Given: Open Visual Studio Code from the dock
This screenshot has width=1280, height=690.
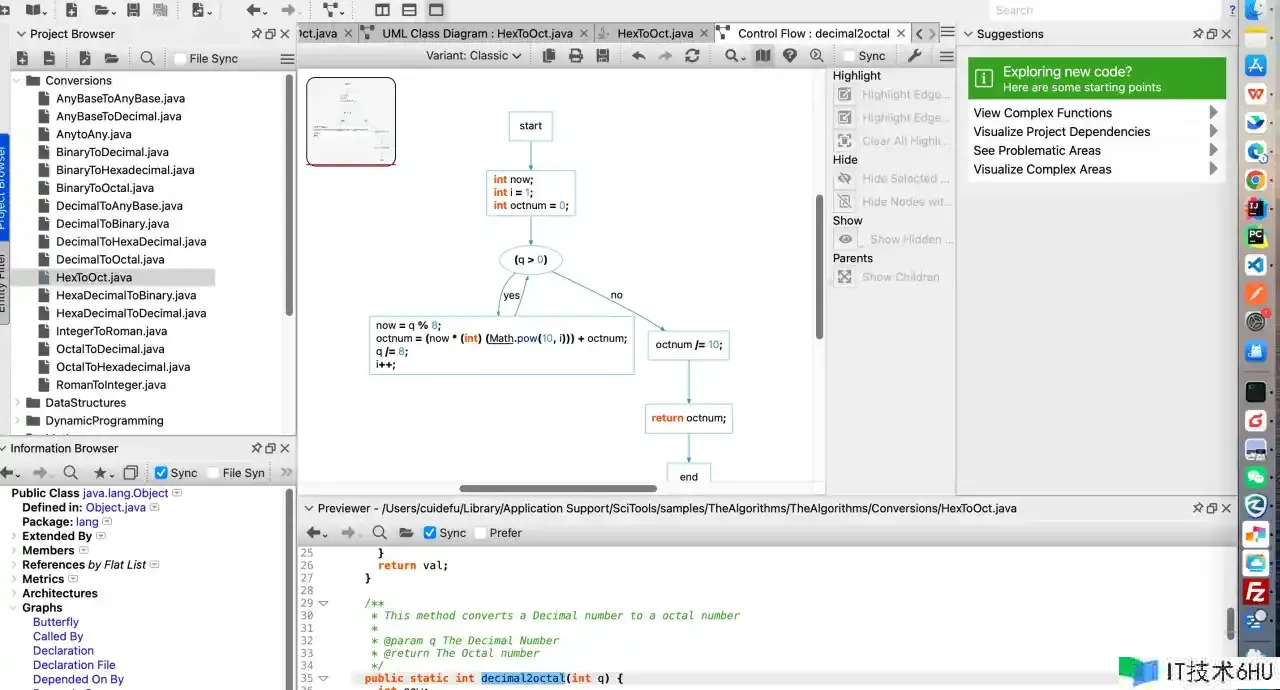Looking at the screenshot, I should [1255, 266].
